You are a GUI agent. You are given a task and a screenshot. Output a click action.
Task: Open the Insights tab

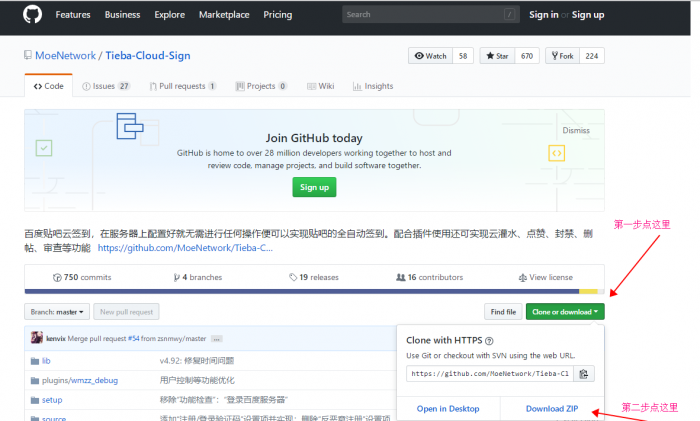point(372,87)
